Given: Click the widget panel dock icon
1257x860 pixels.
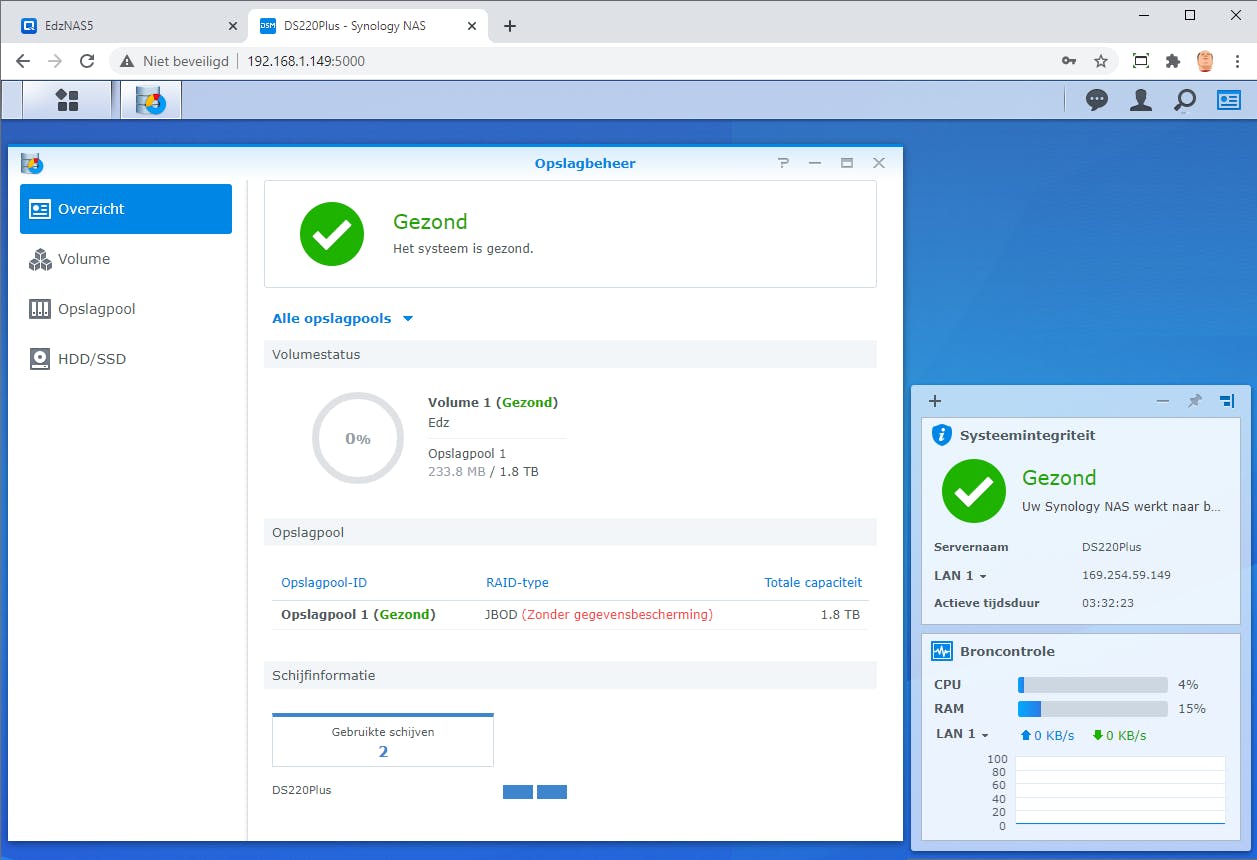Looking at the screenshot, I should tap(1227, 401).
